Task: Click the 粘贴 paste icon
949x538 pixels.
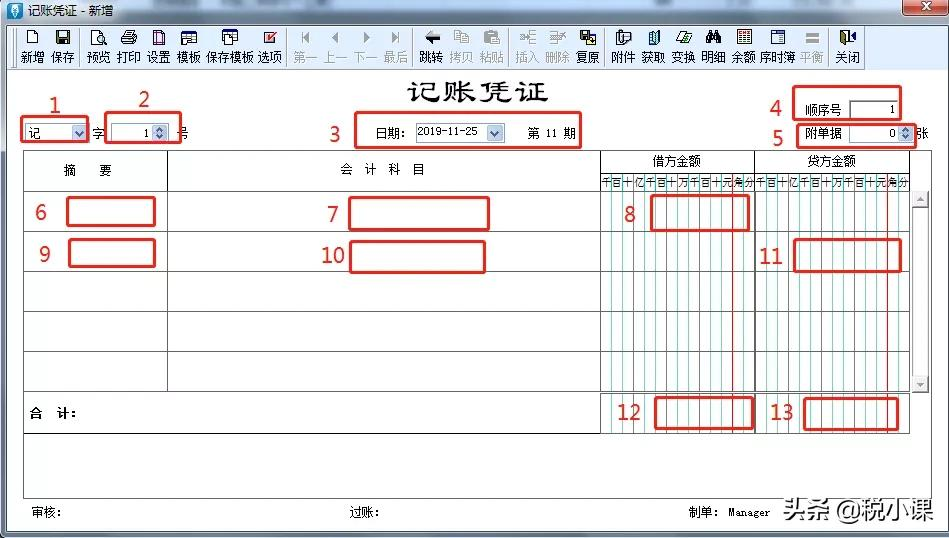Action: [x=491, y=47]
